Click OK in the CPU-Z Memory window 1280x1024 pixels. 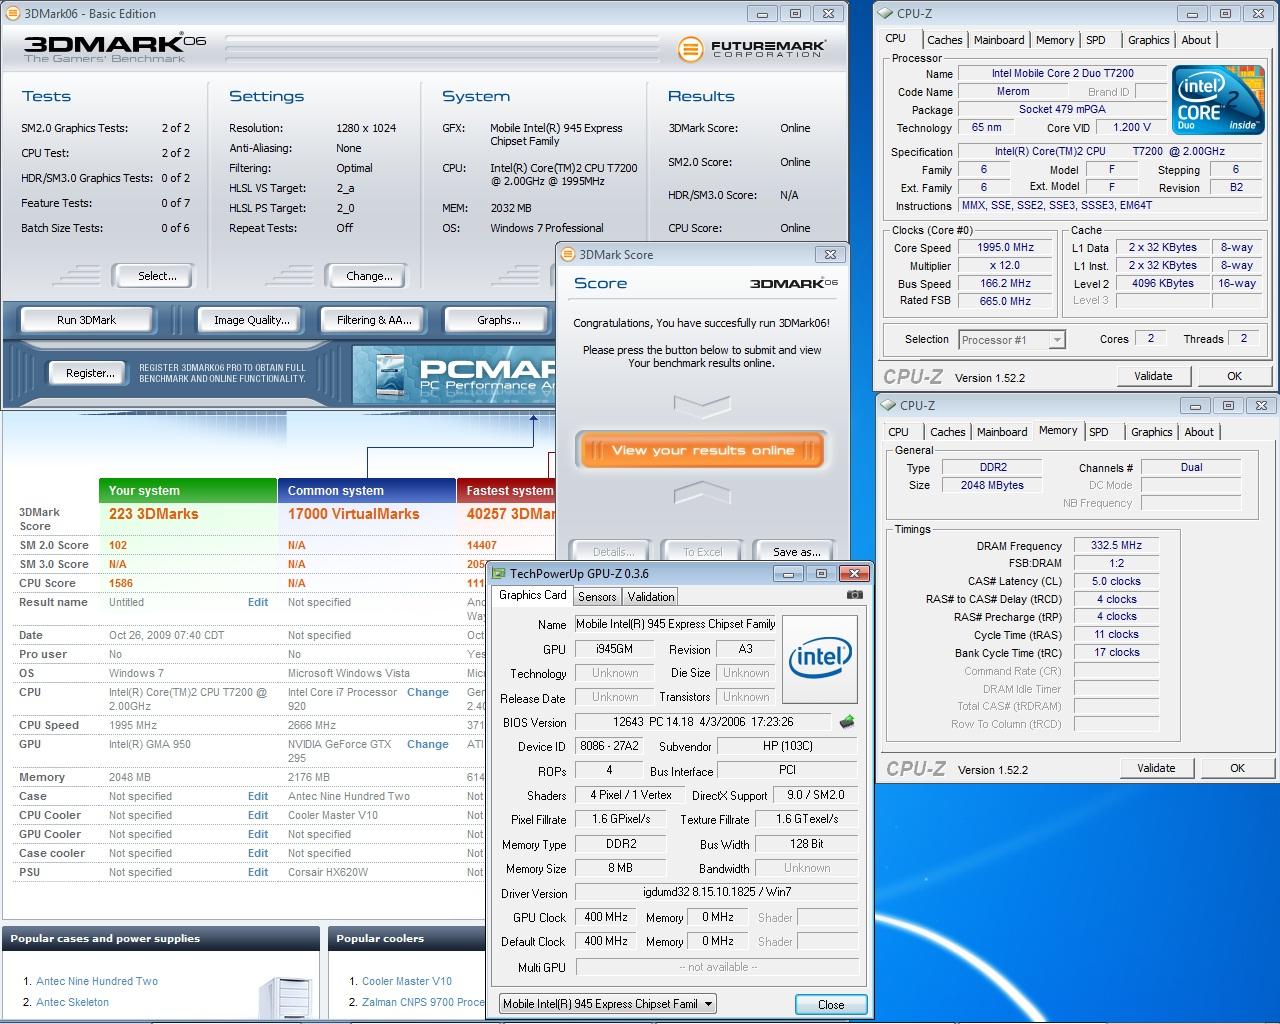click(1237, 768)
